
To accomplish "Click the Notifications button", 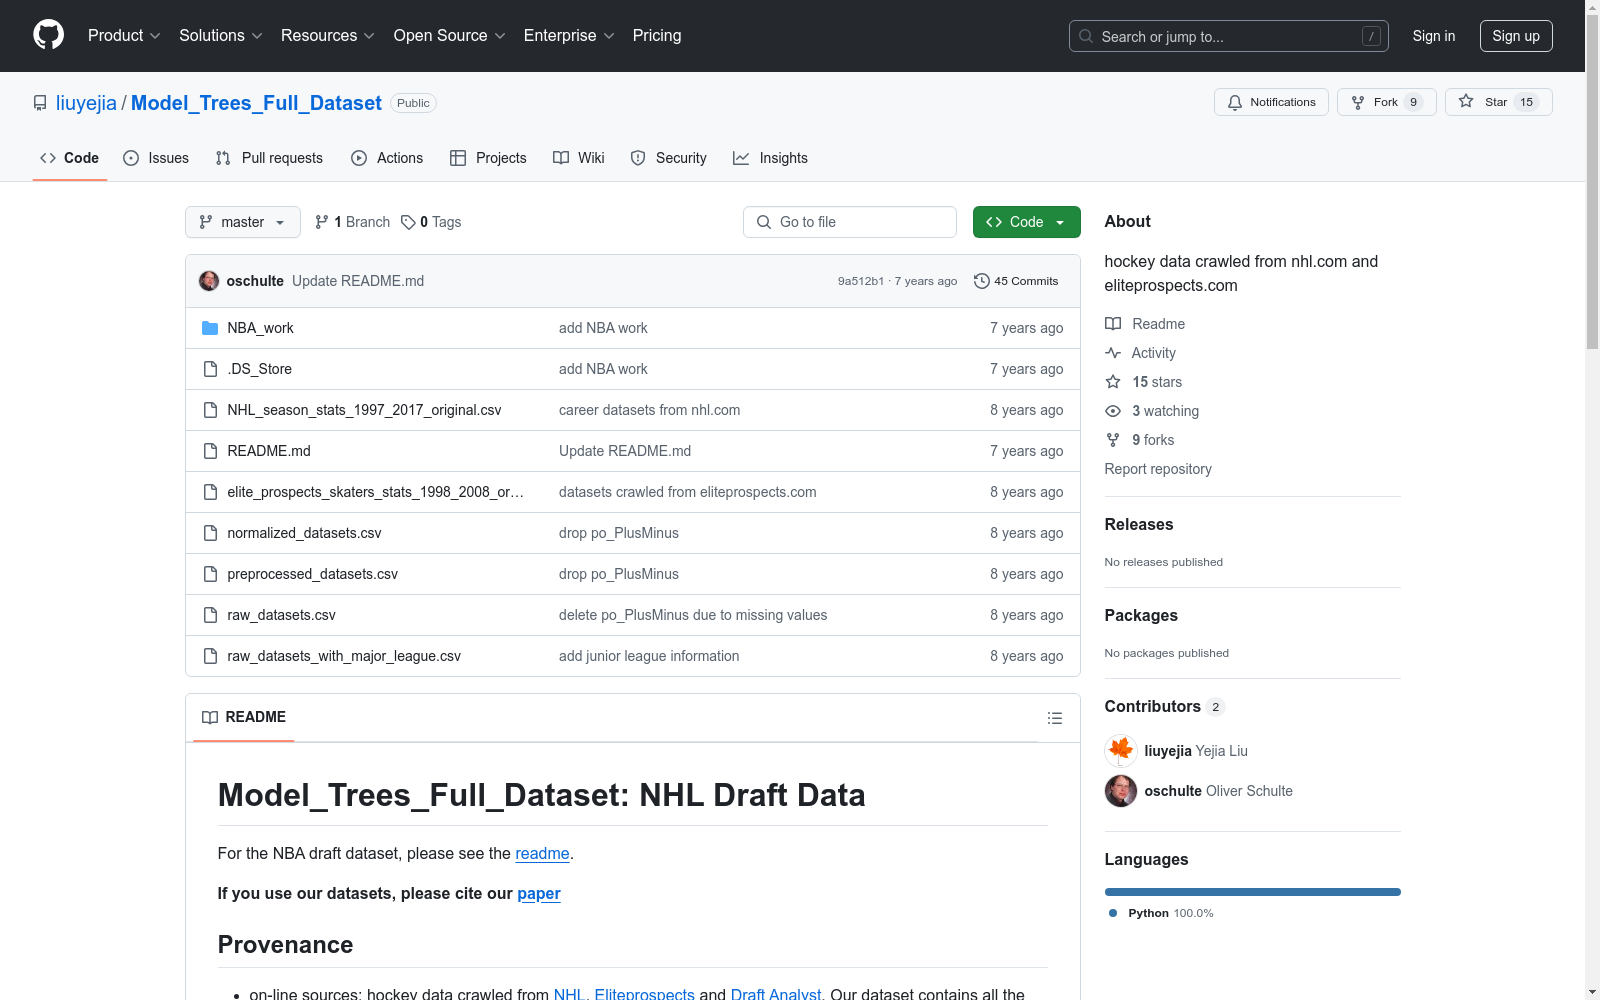I will (1271, 102).
